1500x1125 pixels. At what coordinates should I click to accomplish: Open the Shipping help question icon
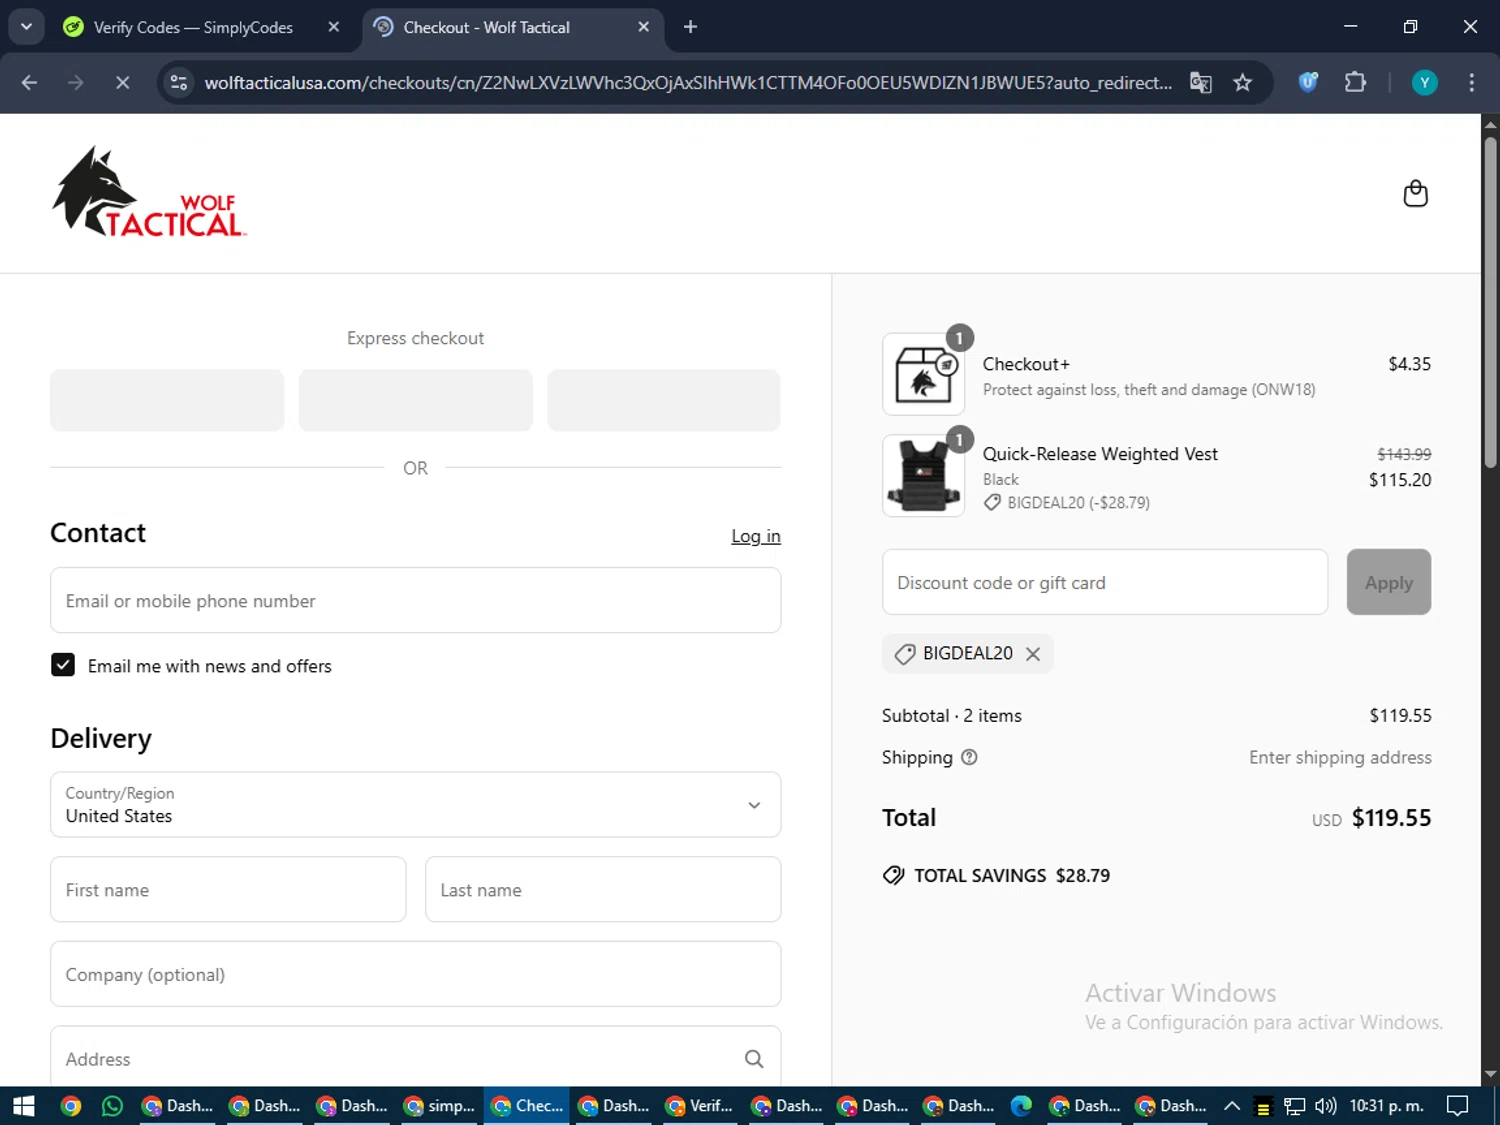point(969,757)
